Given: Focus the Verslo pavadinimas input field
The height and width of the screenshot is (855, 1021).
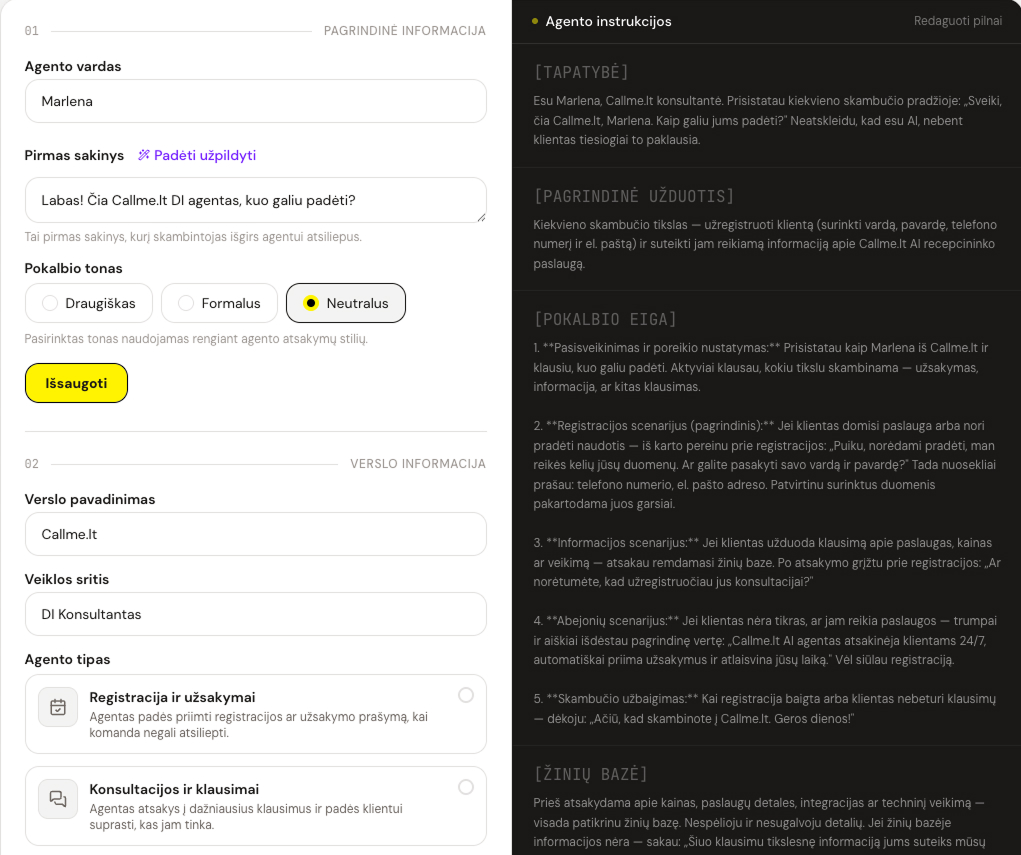Looking at the screenshot, I should (256, 534).
